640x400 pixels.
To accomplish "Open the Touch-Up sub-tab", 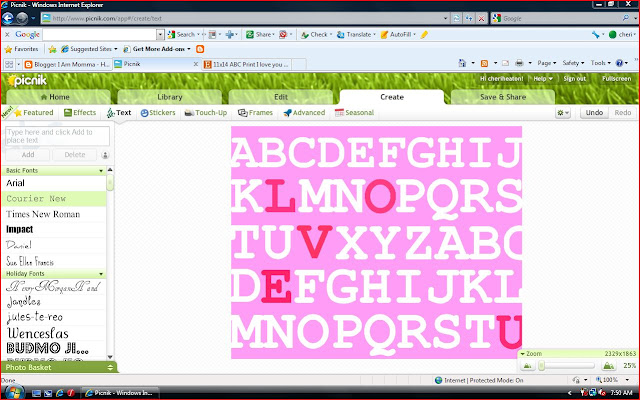I will (206, 113).
